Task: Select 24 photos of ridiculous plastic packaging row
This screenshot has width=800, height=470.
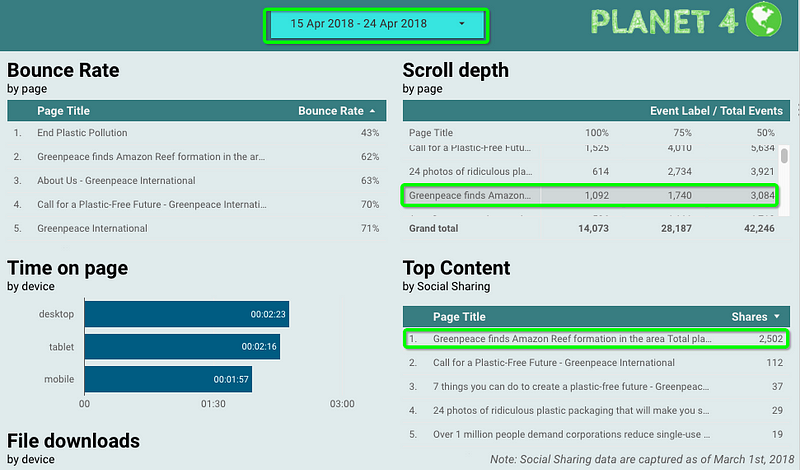Action: (x=596, y=411)
